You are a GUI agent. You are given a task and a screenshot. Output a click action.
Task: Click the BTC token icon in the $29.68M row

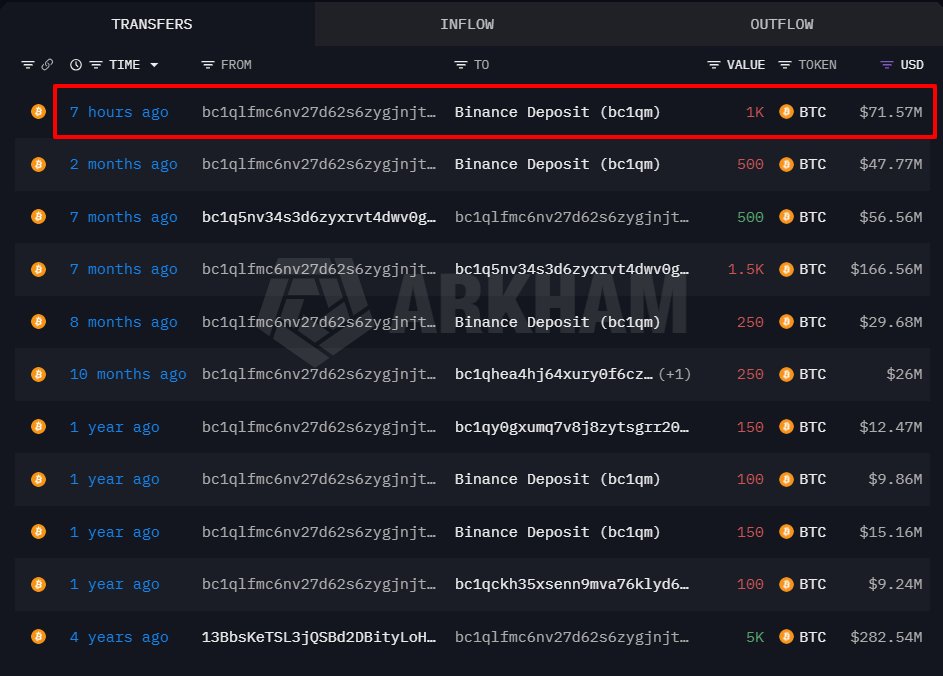click(786, 322)
